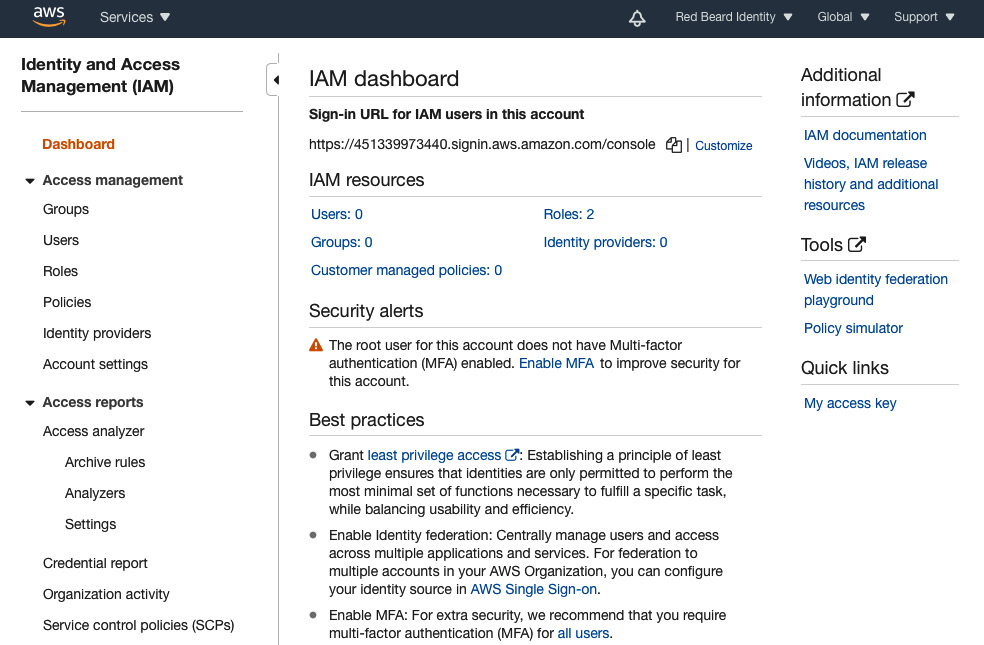Image resolution: width=984 pixels, height=645 pixels.
Task: Click the AWS logo home icon
Action: pyautogui.click(x=49, y=17)
